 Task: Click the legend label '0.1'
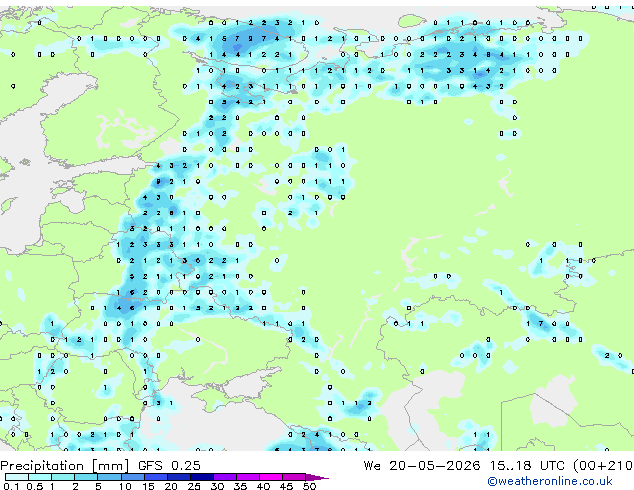(11, 486)
